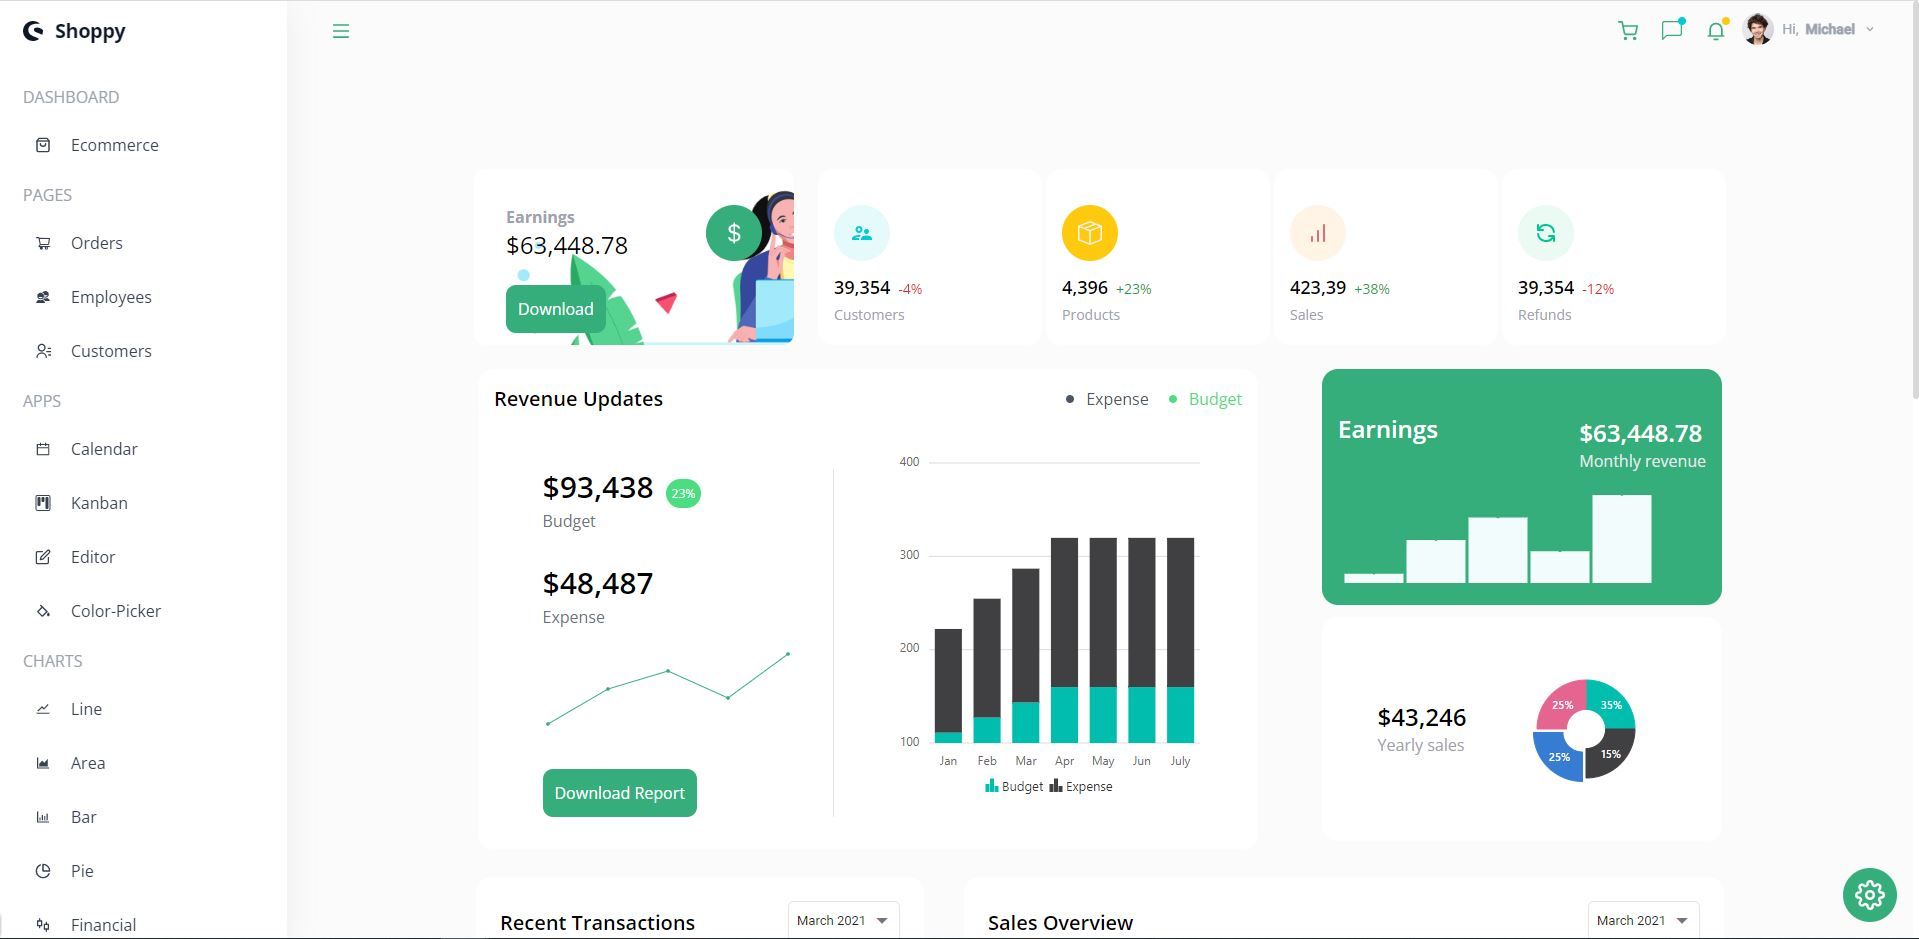Click the Refunds refresh icon
The width and height of the screenshot is (1919, 939).
pos(1546,233)
